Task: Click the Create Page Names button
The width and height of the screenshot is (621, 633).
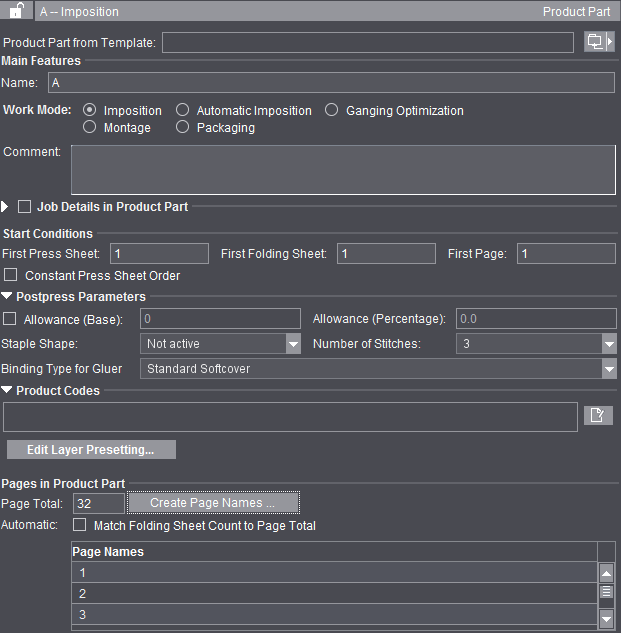Action: [x=212, y=503]
